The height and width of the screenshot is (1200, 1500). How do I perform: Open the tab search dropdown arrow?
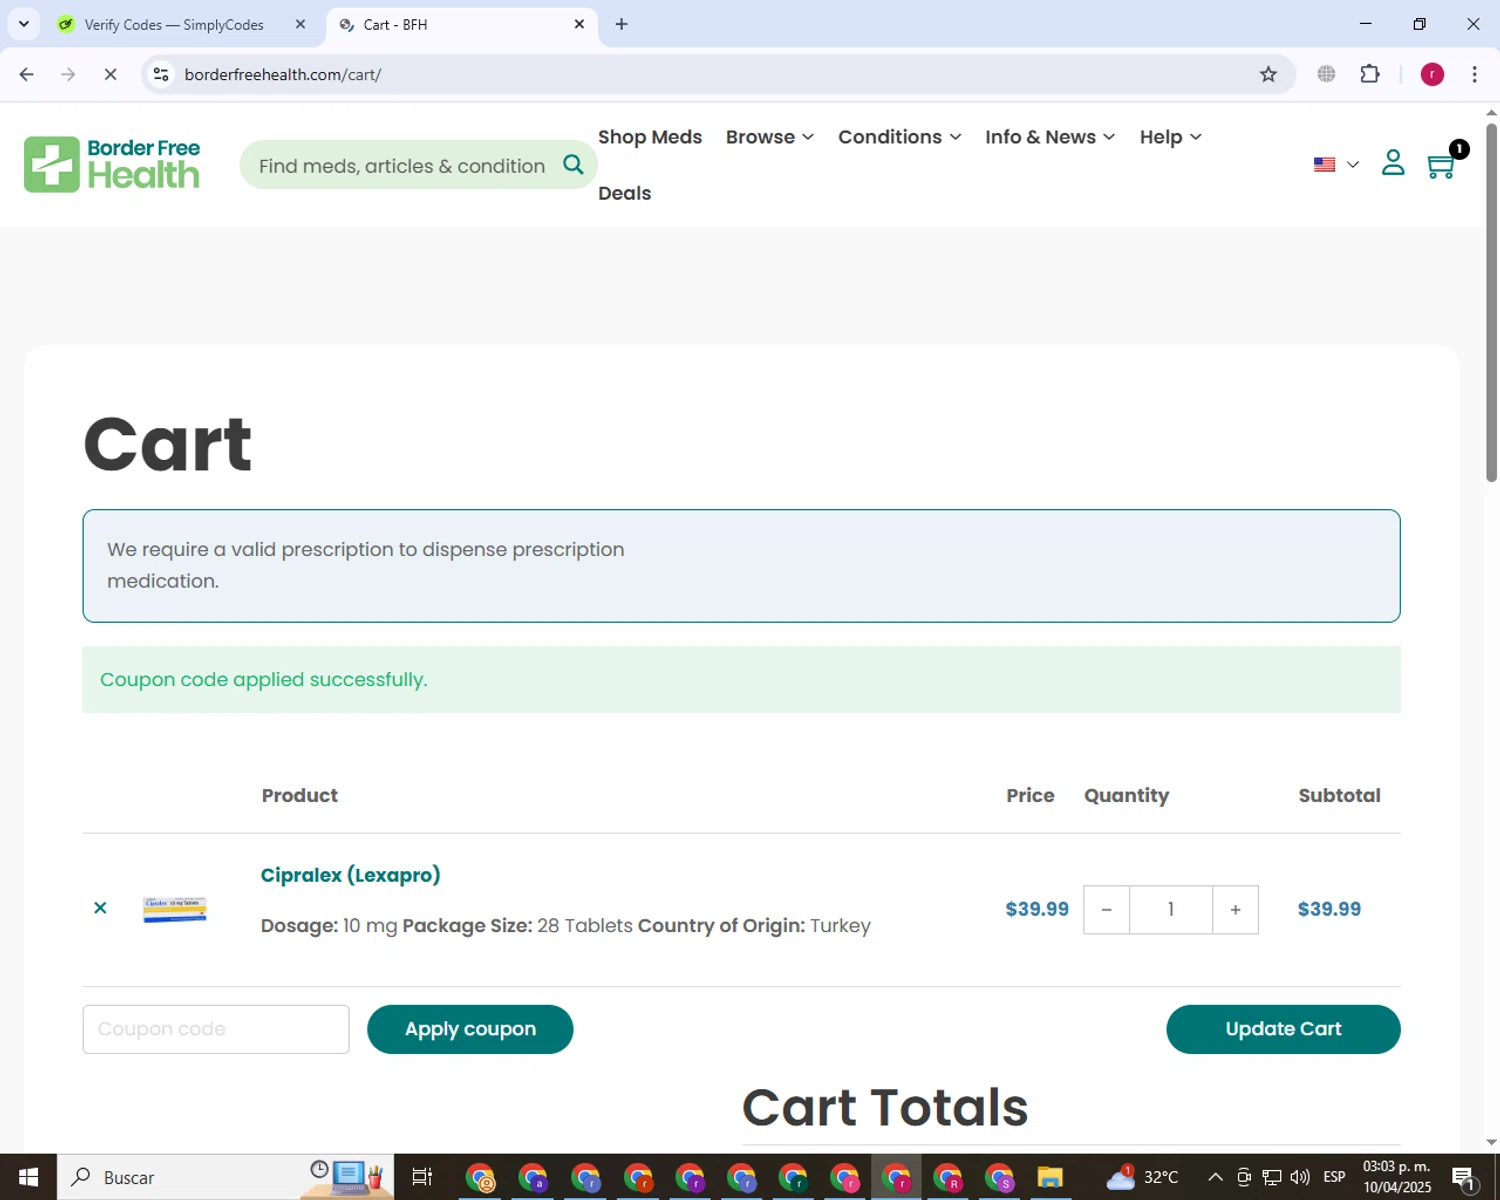(24, 24)
